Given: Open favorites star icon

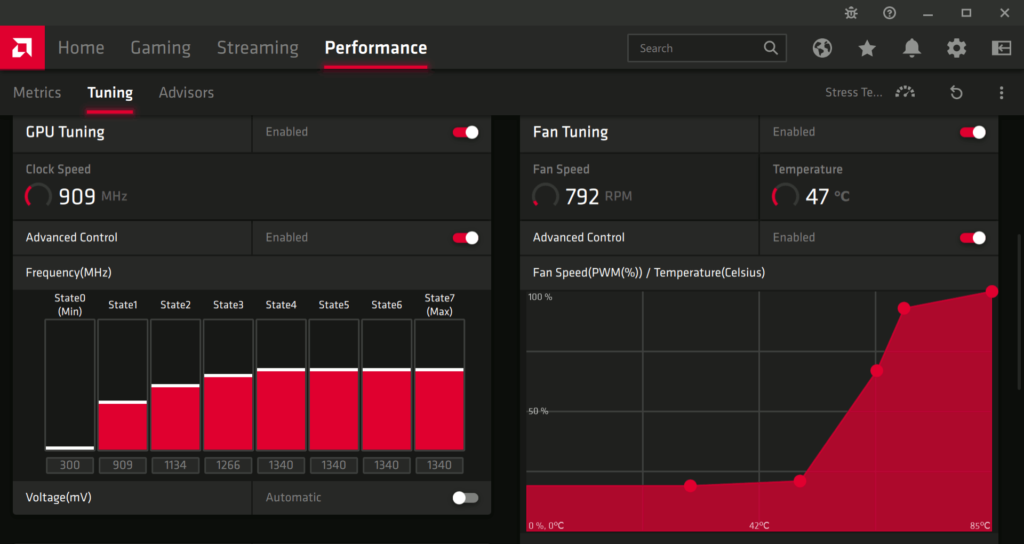Looking at the screenshot, I should pos(867,48).
